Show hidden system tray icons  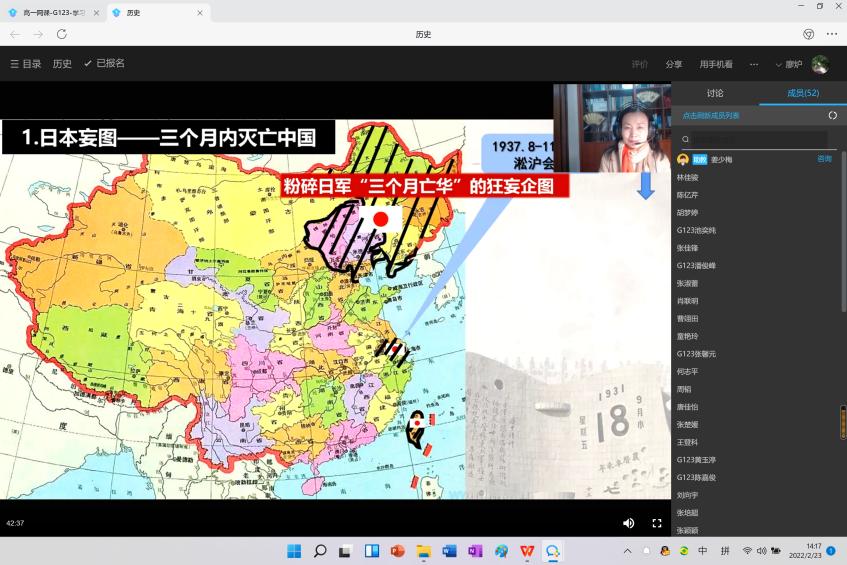pyautogui.click(x=627, y=551)
